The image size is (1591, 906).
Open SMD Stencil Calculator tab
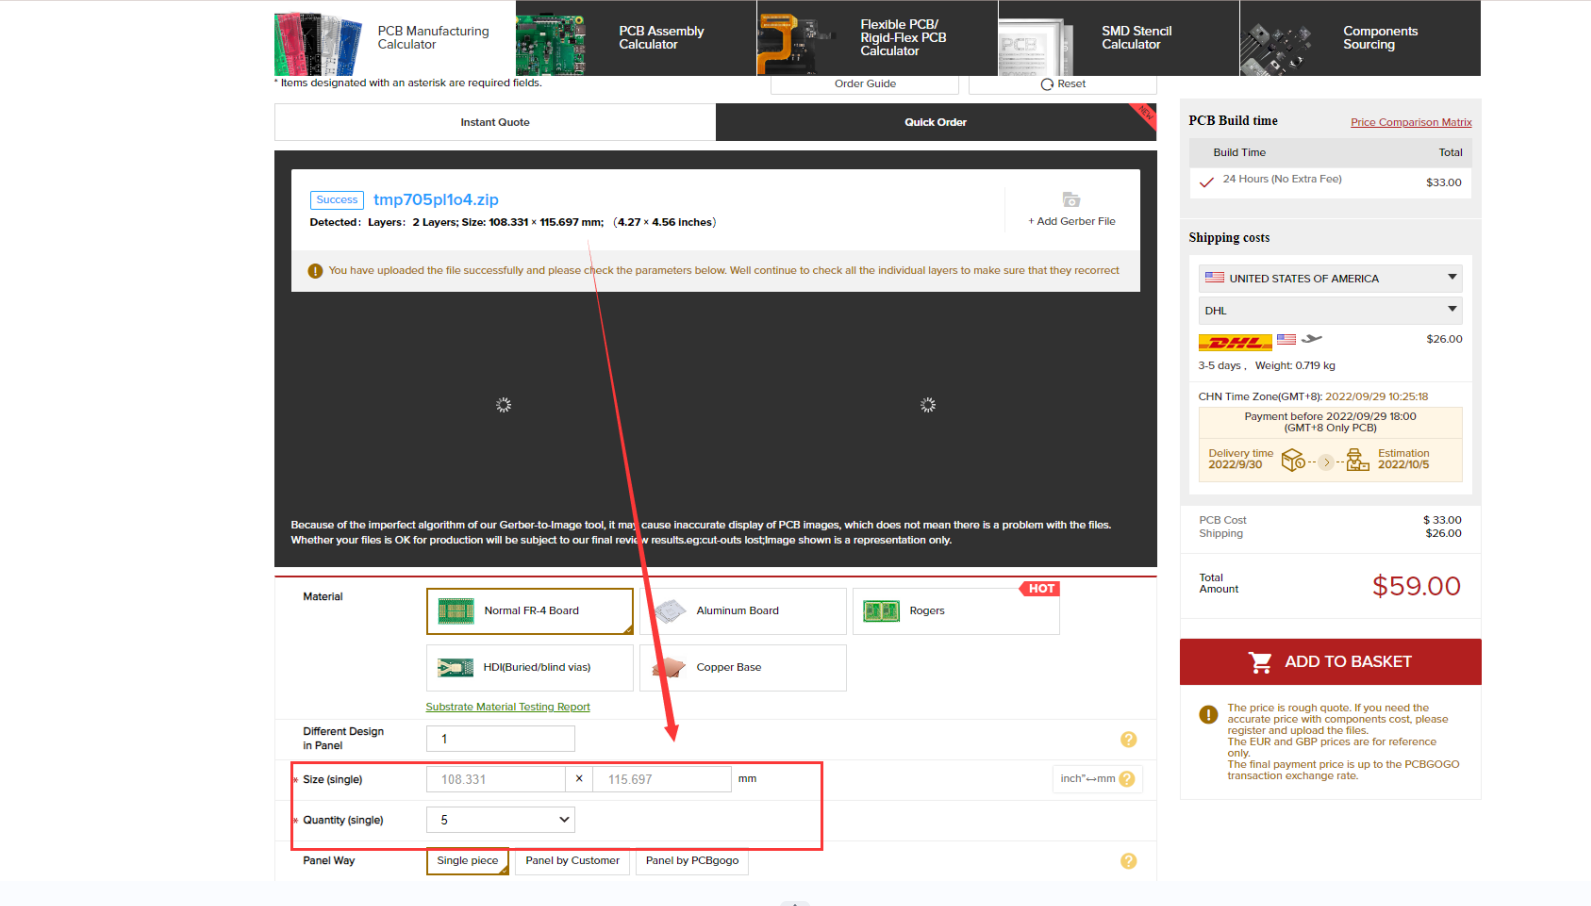click(1119, 38)
